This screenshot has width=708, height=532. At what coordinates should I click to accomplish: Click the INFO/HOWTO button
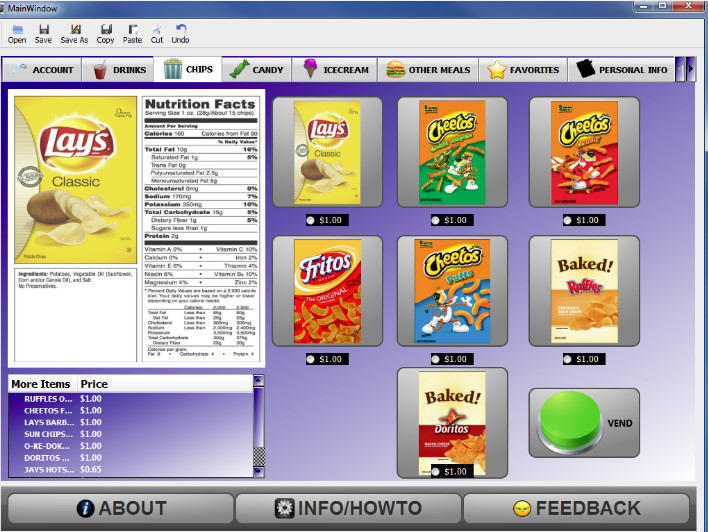click(x=349, y=508)
